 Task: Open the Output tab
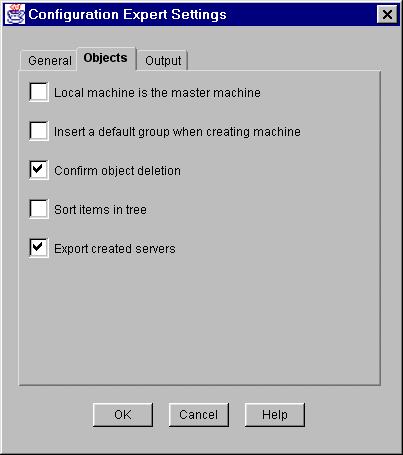(x=163, y=61)
